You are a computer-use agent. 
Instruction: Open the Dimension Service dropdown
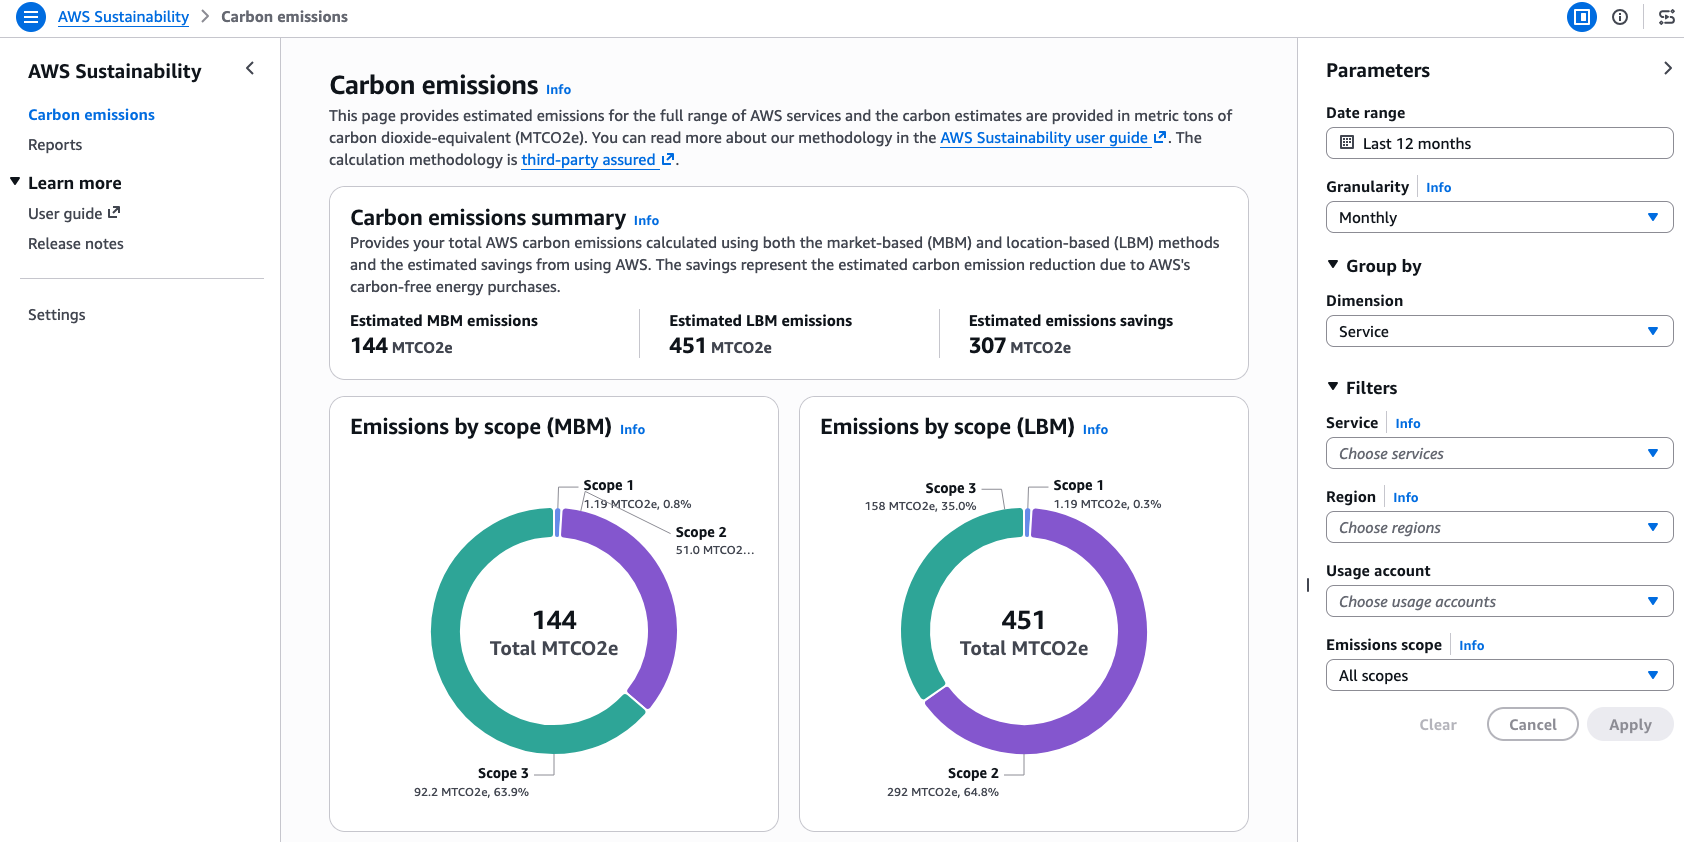coord(1499,331)
